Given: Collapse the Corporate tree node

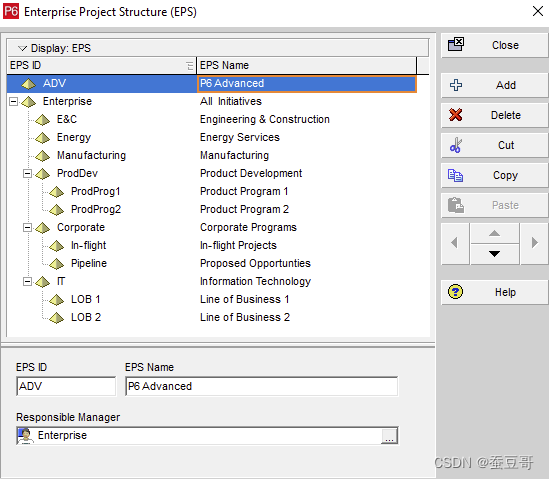Looking at the screenshot, I should (x=27, y=228).
